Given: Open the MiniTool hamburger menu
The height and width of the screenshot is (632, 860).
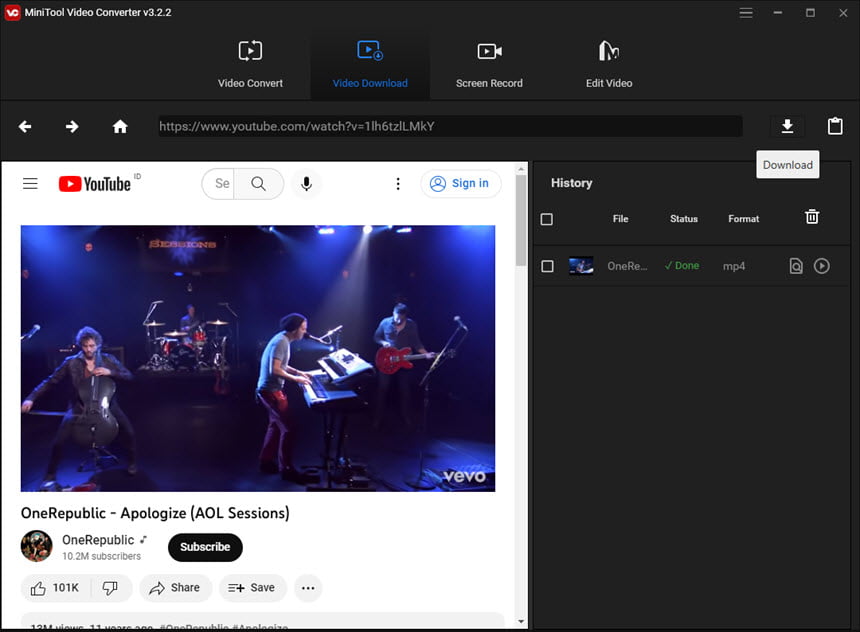Looking at the screenshot, I should [x=745, y=13].
